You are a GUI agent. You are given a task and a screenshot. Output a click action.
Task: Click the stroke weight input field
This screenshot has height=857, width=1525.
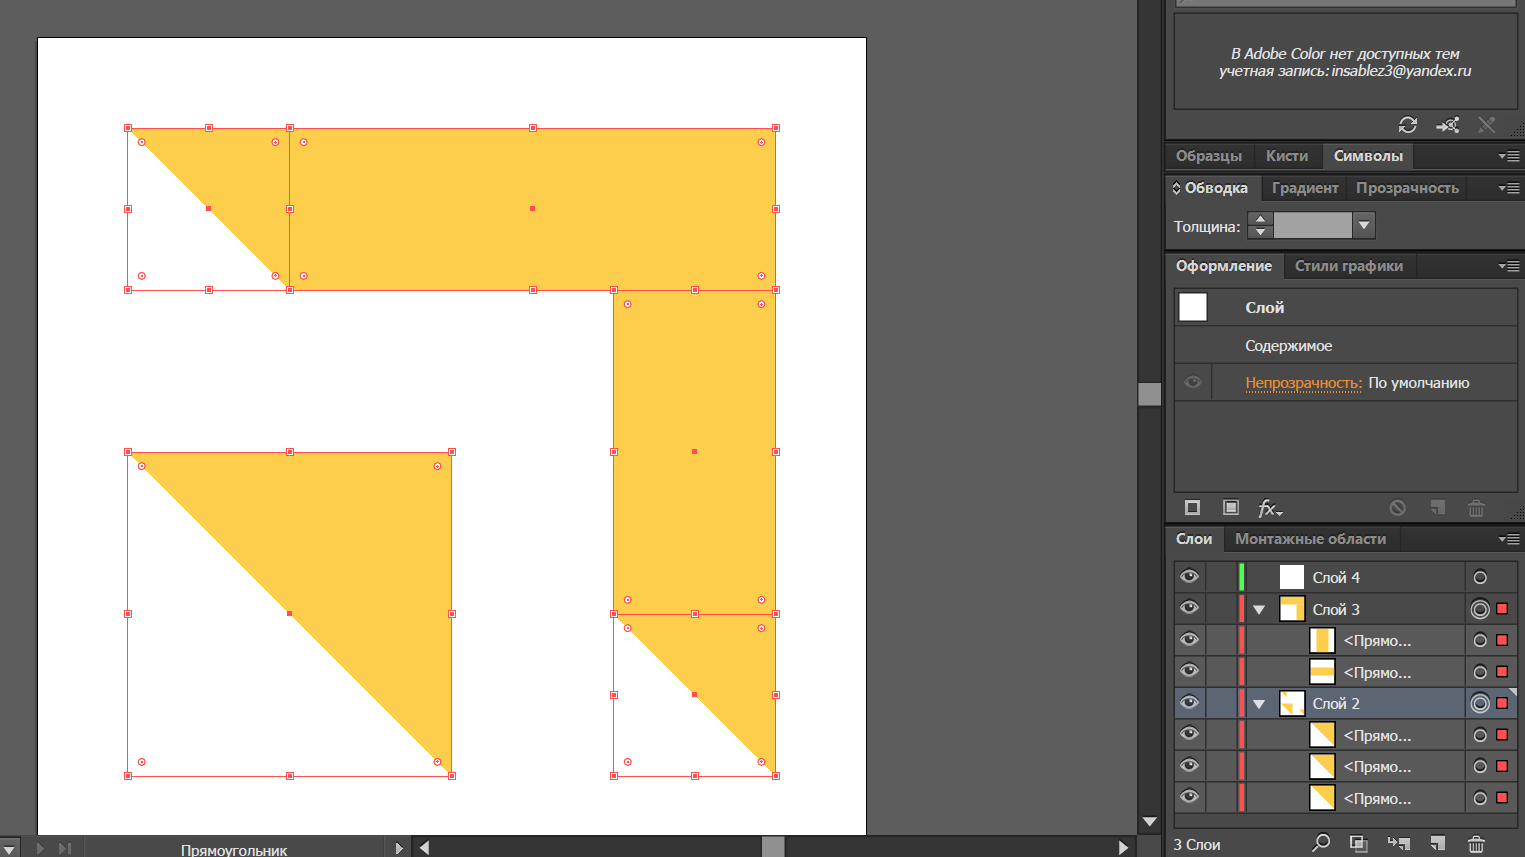1313,226
